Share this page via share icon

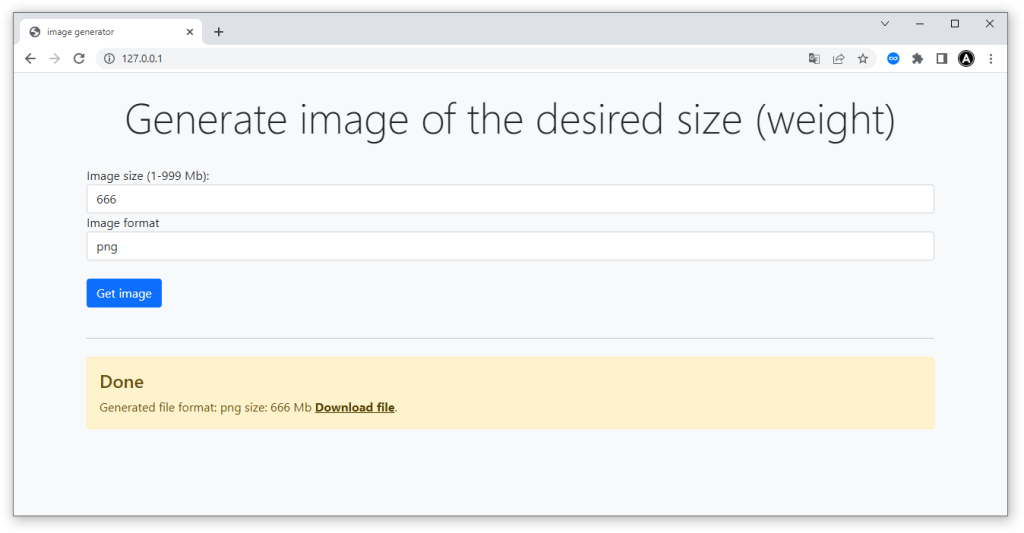(x=839, y=59)
